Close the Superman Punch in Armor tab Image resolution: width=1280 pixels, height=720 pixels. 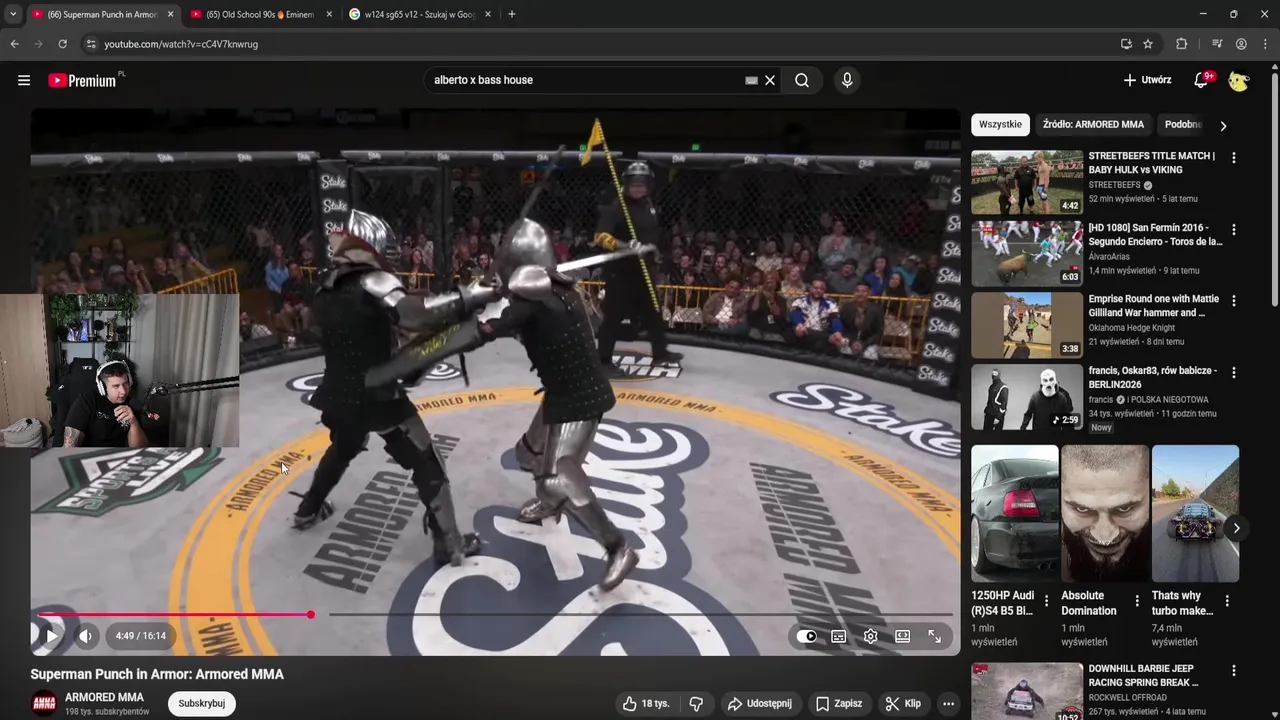[x=170, y=14]
